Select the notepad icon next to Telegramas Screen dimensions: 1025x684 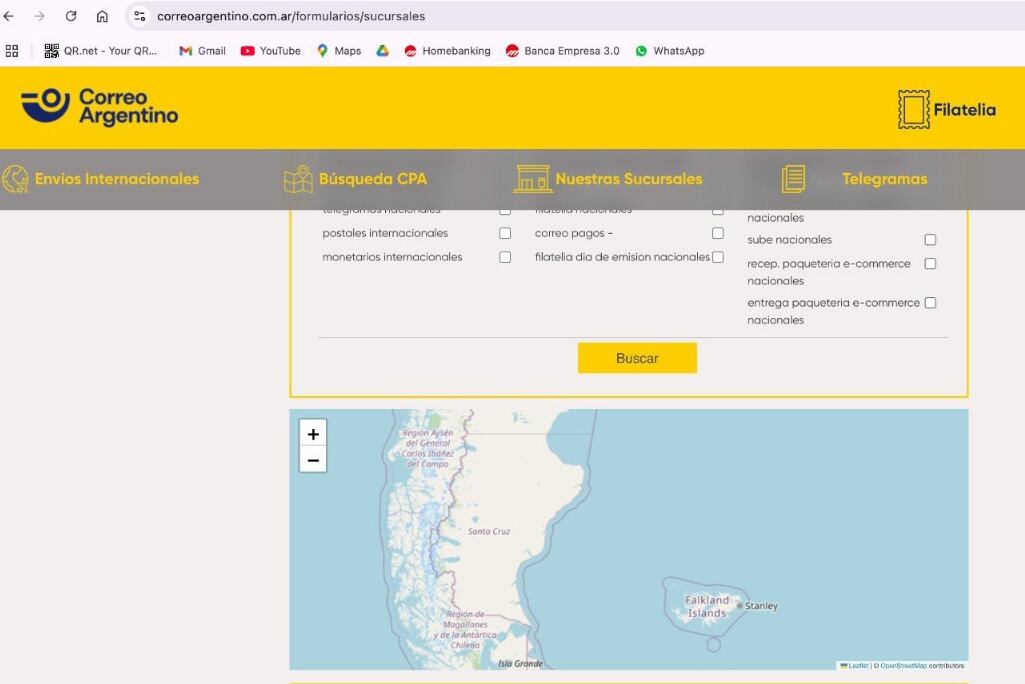[x=792, y=178]
